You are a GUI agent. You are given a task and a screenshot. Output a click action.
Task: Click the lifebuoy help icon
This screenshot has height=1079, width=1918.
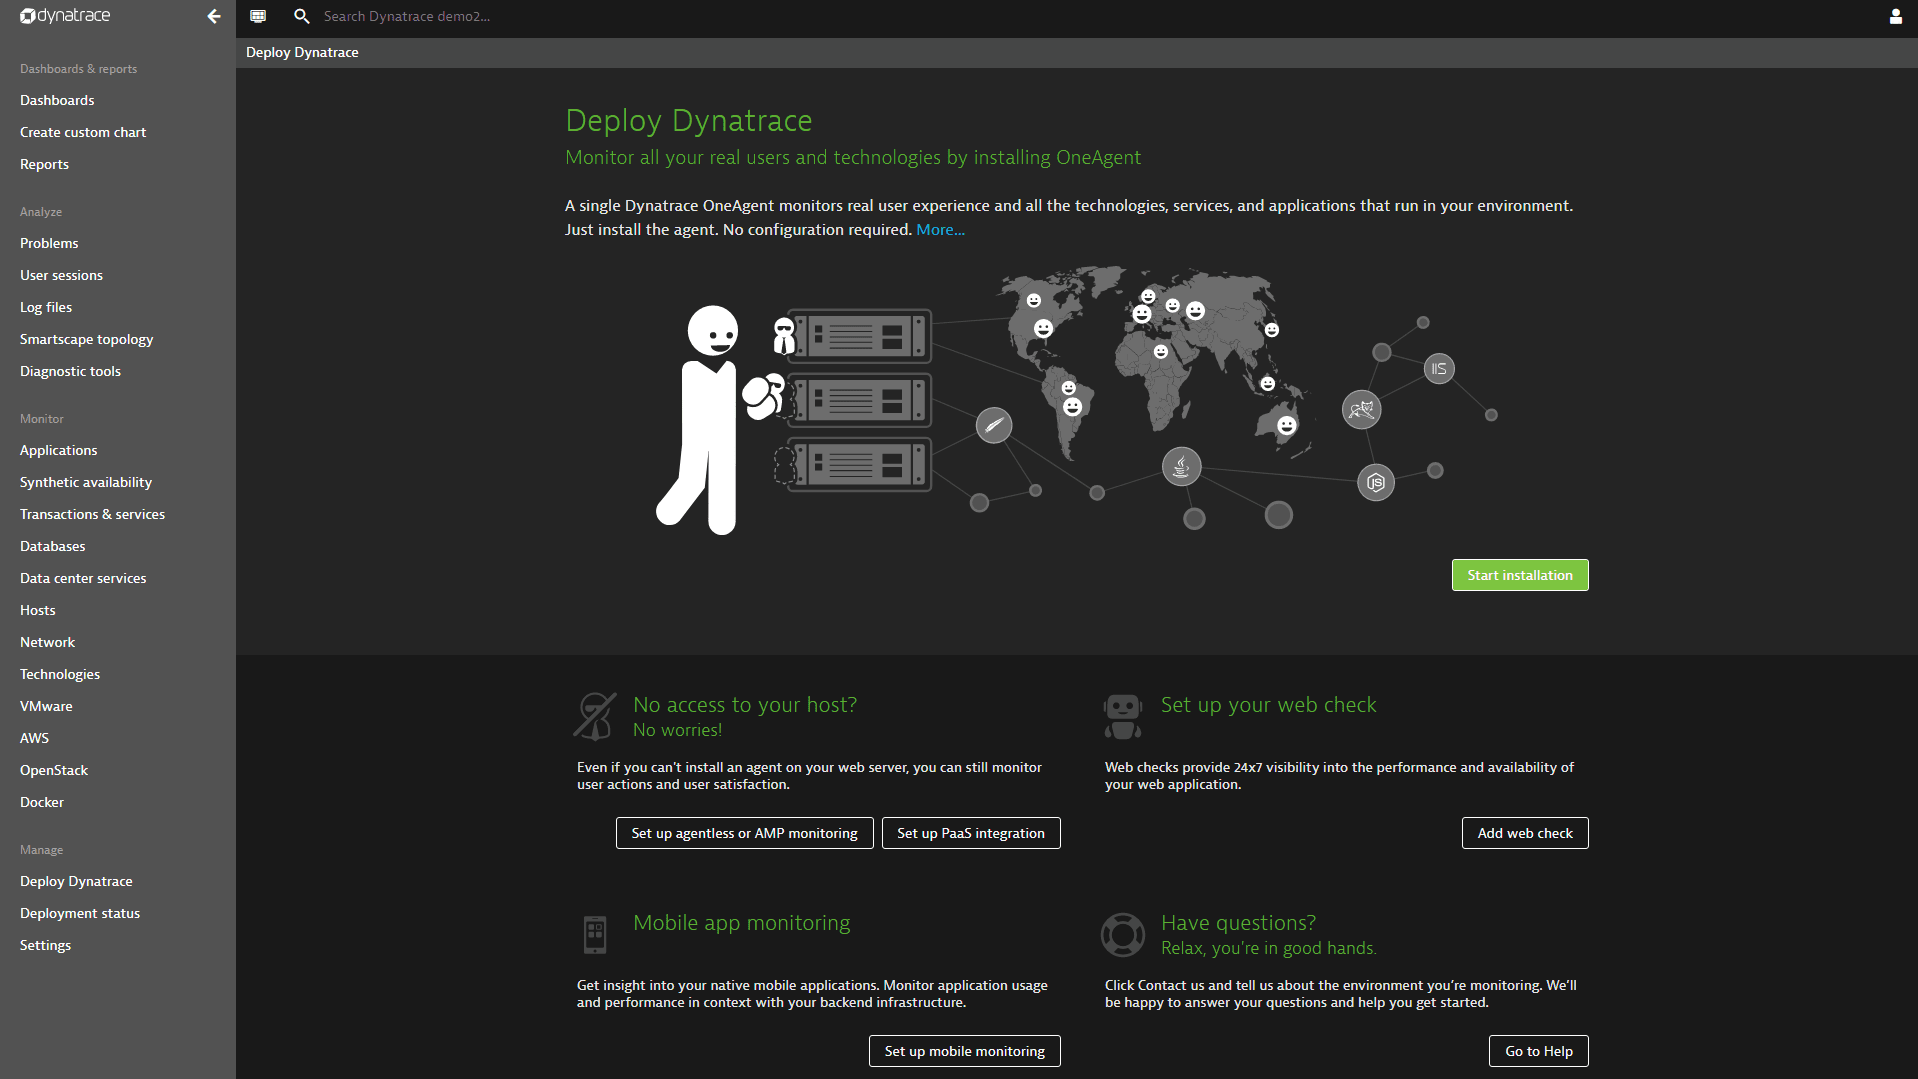click(1123, 934)
